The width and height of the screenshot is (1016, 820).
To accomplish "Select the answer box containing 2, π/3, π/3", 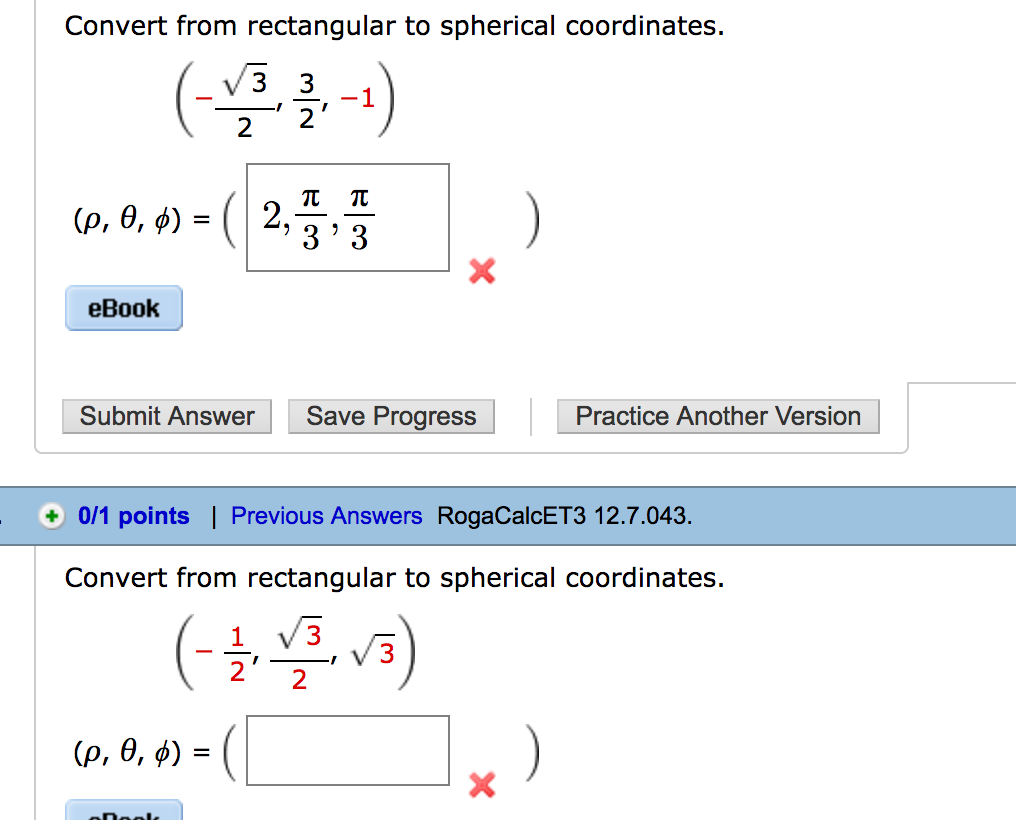I will [x=347, y=217].
